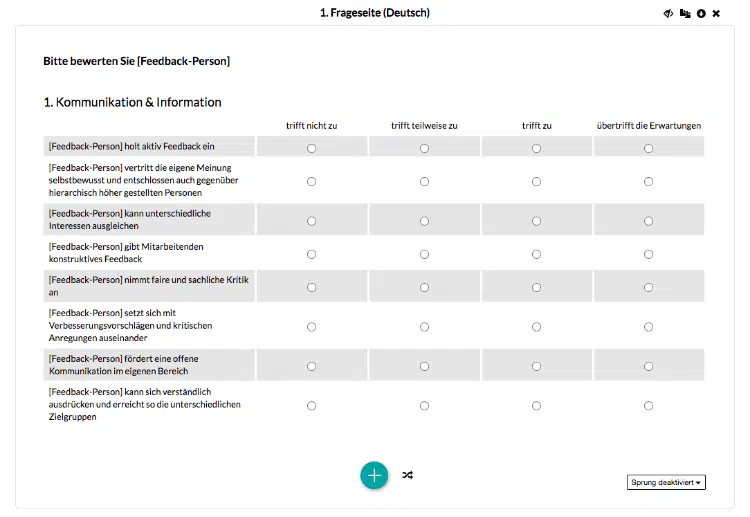Open the 'Sprung deaktiviert' dropdown

(667, 482)
